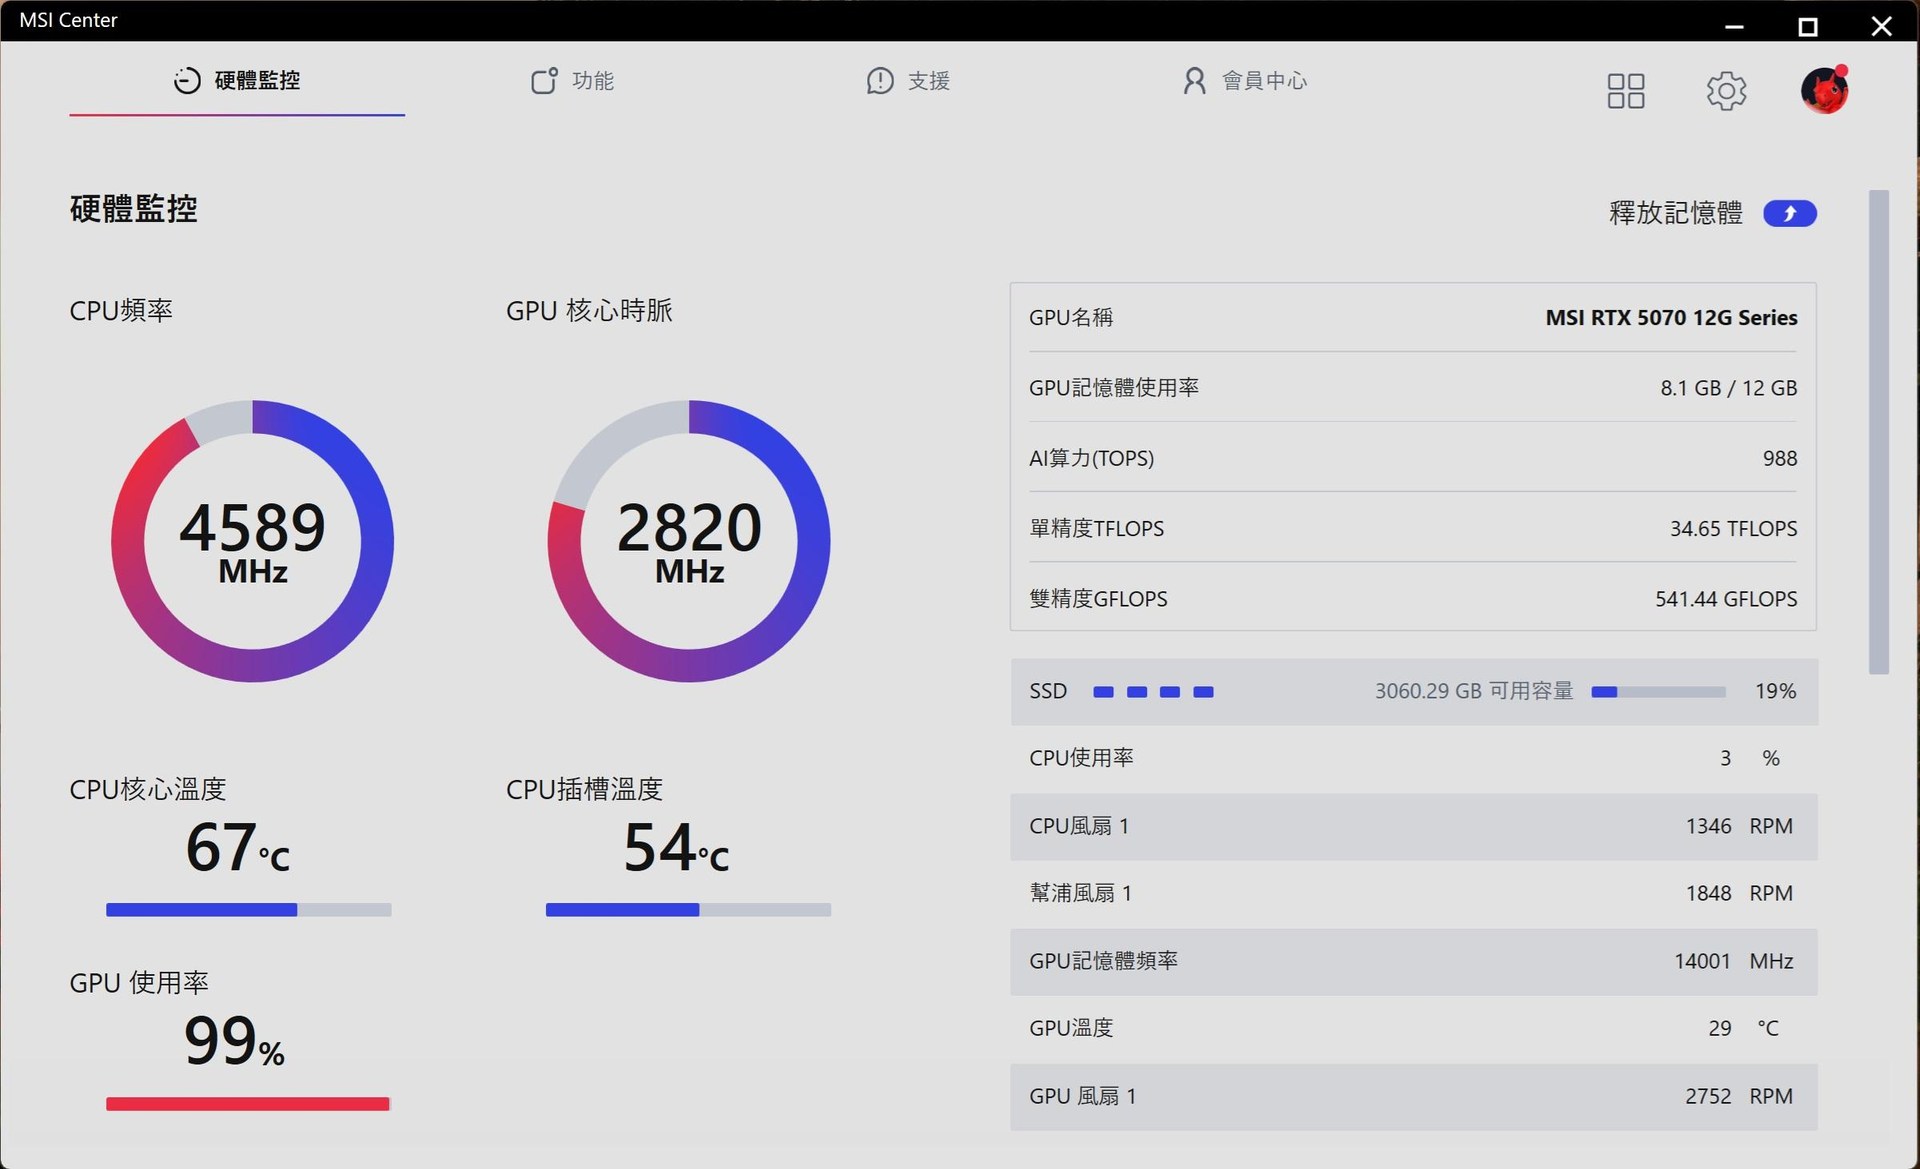Image resolution: width=1920 pixels, height=1169 pixels.
Task: Click the 幫浦風扇 1 row
Action: tap(1414, 893)
